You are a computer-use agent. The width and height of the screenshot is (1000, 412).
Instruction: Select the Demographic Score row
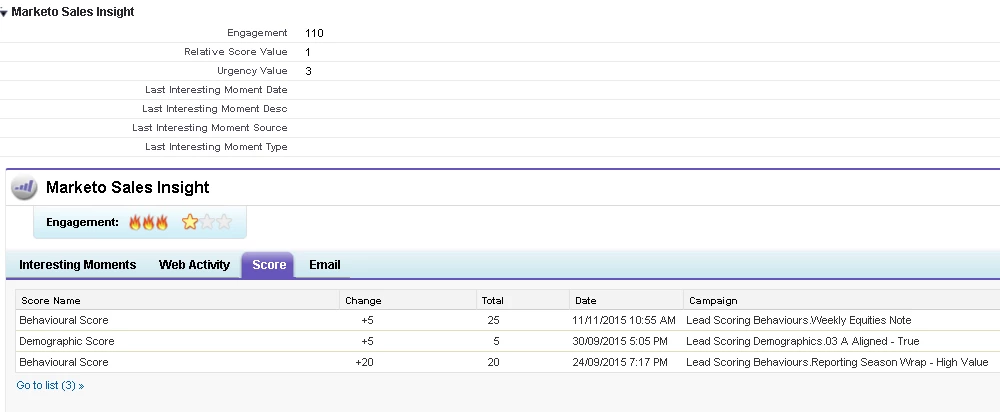pyautogui.click(x=508, y=341)
